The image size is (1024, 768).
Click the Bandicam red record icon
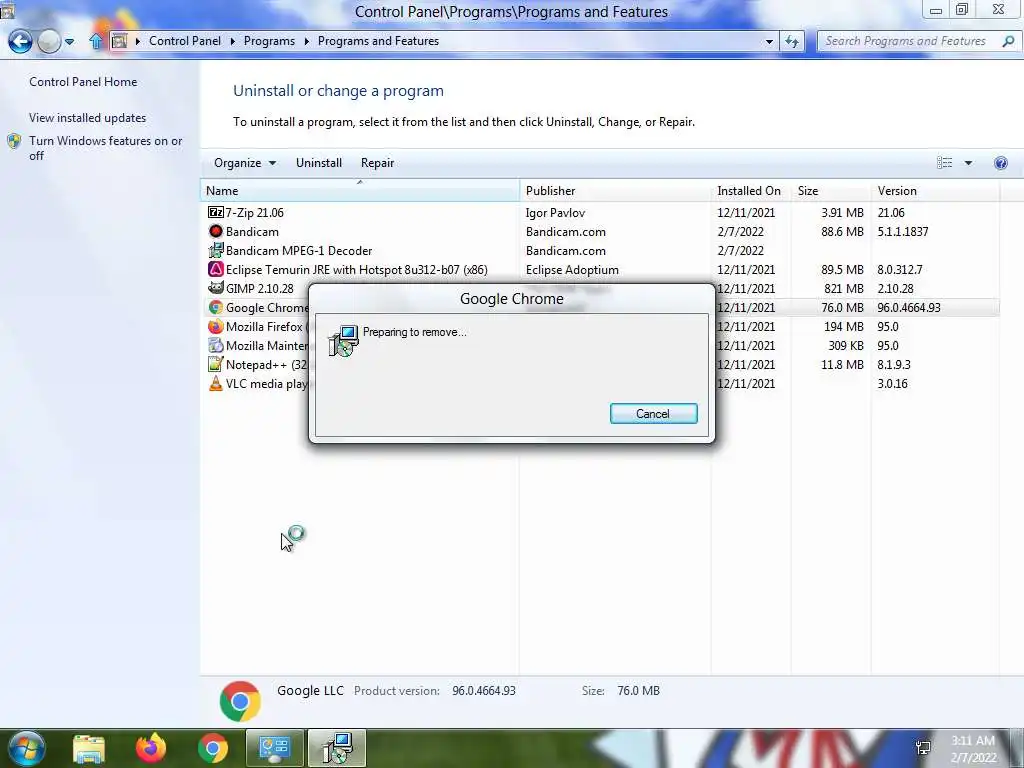[x=216, y=231]
